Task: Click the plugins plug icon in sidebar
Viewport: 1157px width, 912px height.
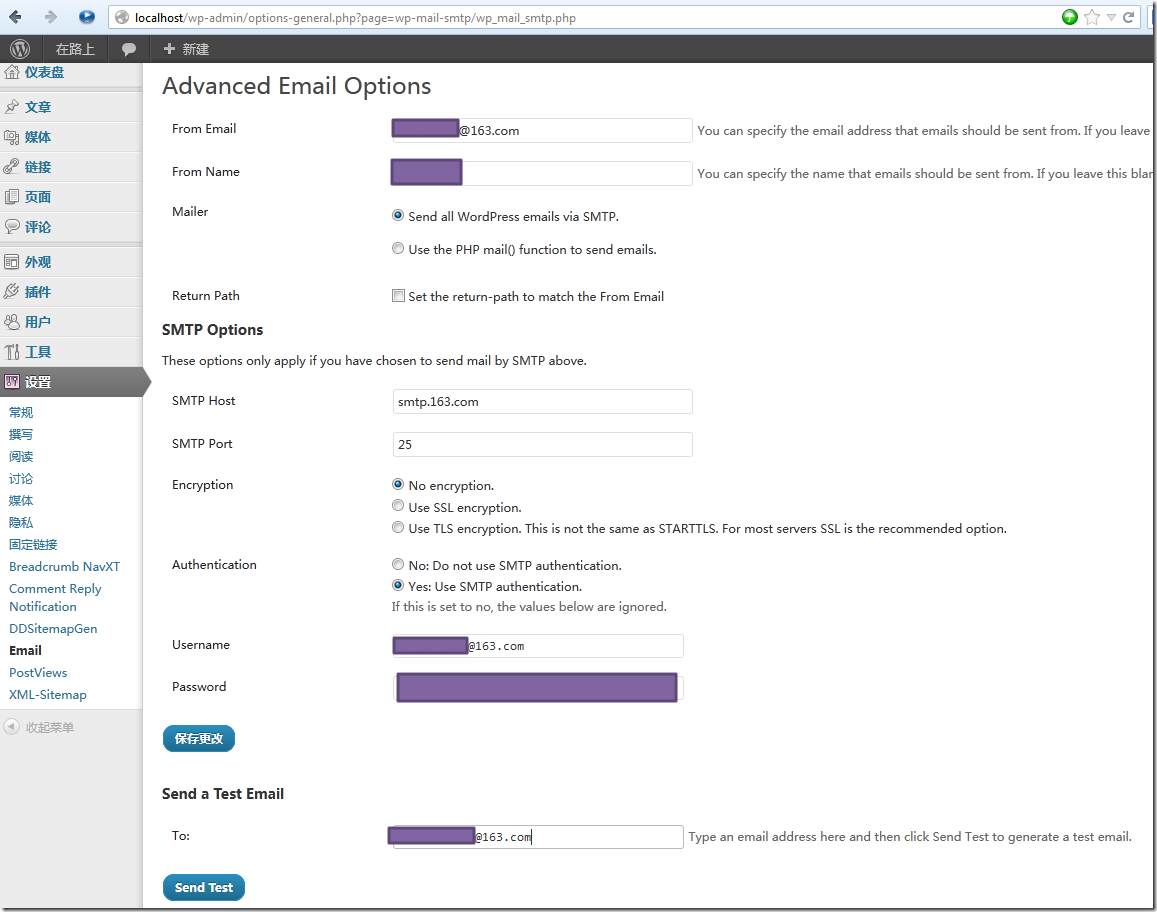Action: coord(12,292)
